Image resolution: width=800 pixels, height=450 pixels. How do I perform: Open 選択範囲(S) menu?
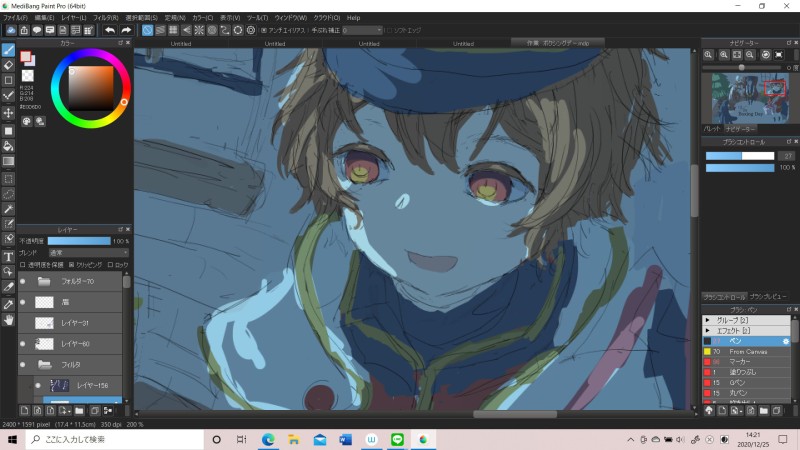[141, 17]
